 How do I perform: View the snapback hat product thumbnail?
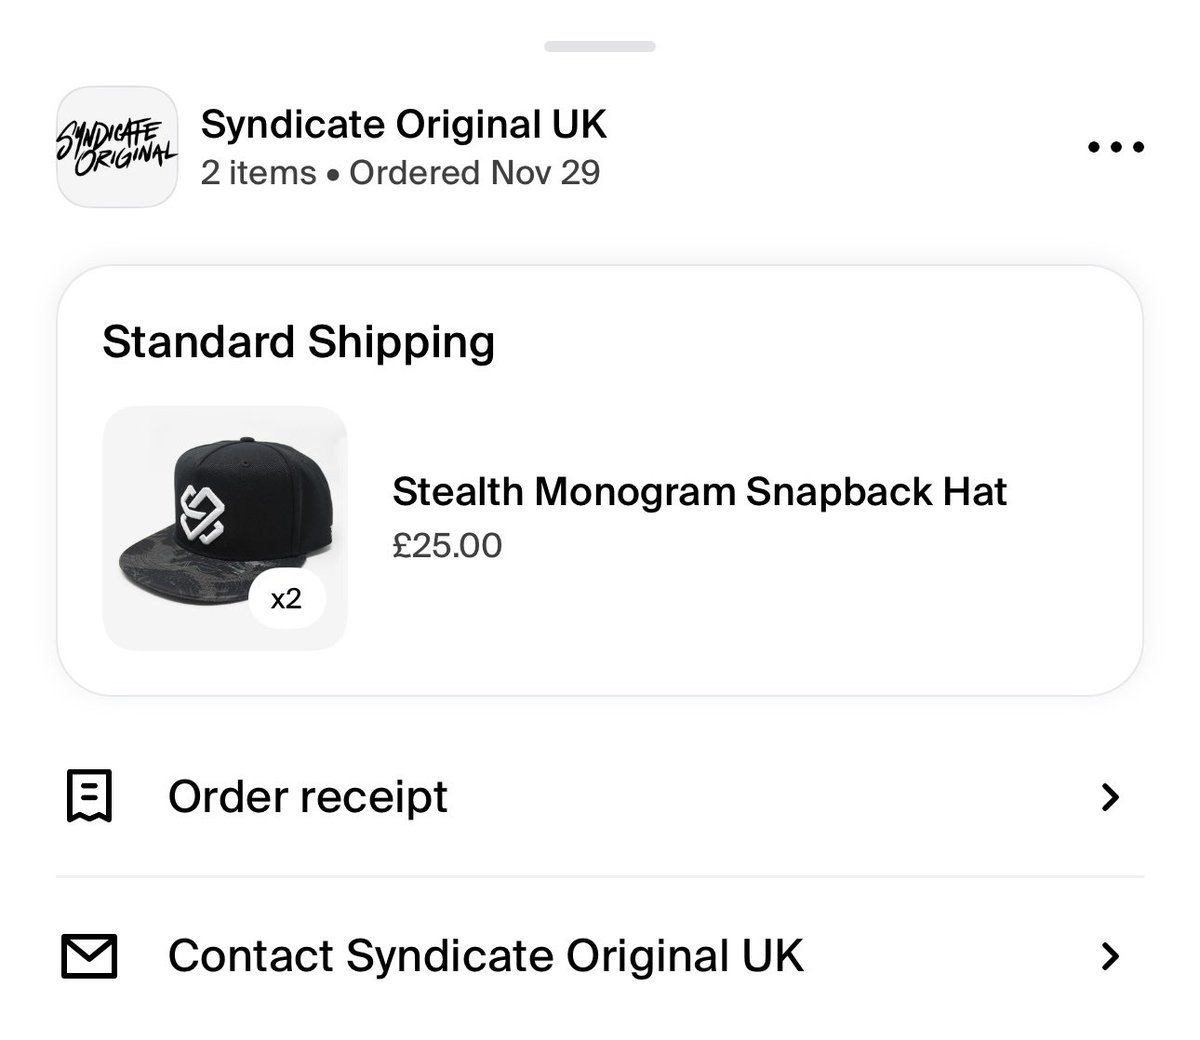pyautogui.click(x=224, y=527)
